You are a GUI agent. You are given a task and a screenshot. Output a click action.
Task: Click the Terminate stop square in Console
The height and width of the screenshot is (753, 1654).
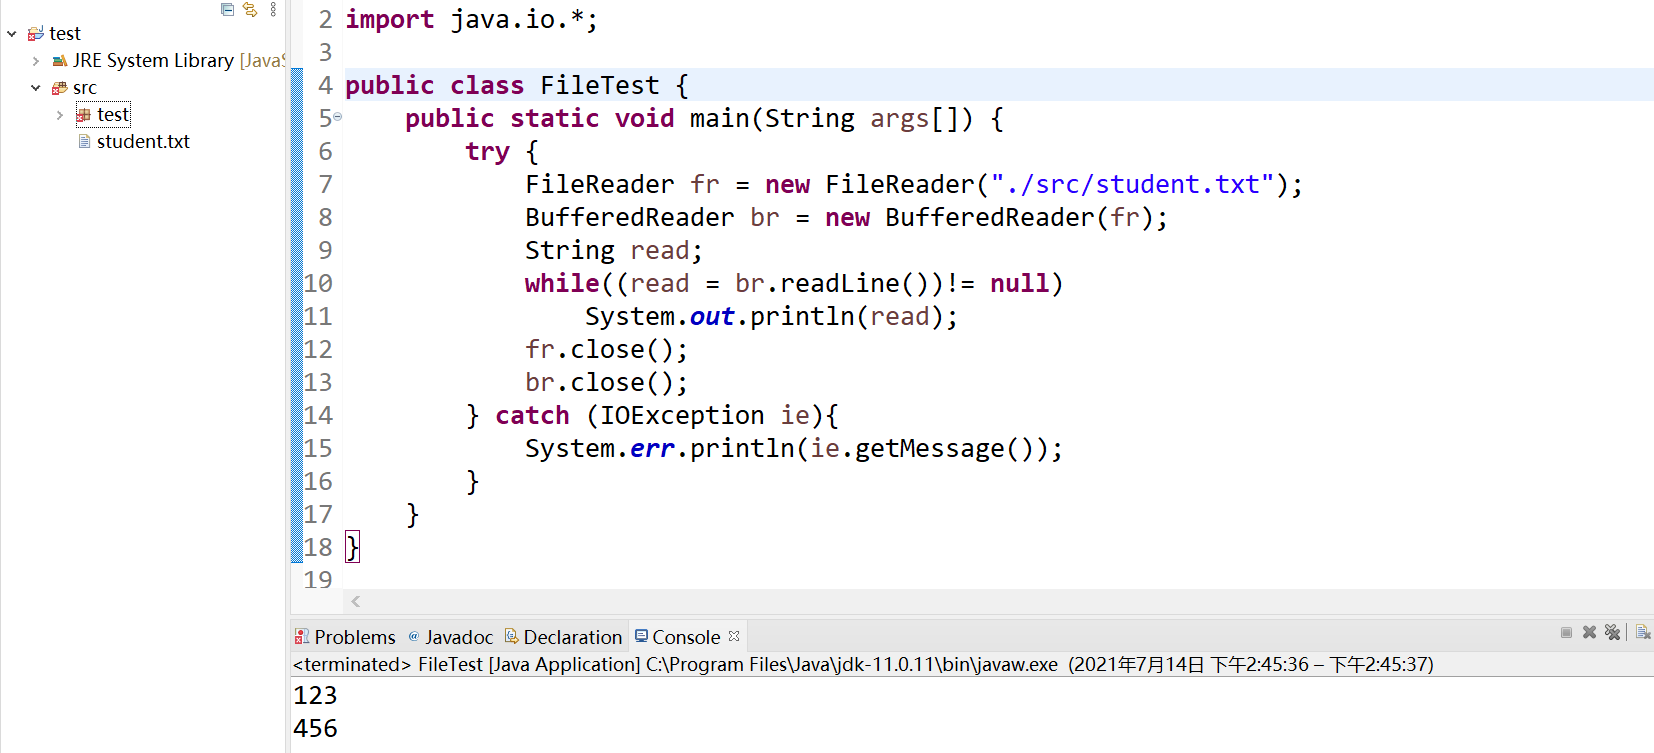point(1566,632)
